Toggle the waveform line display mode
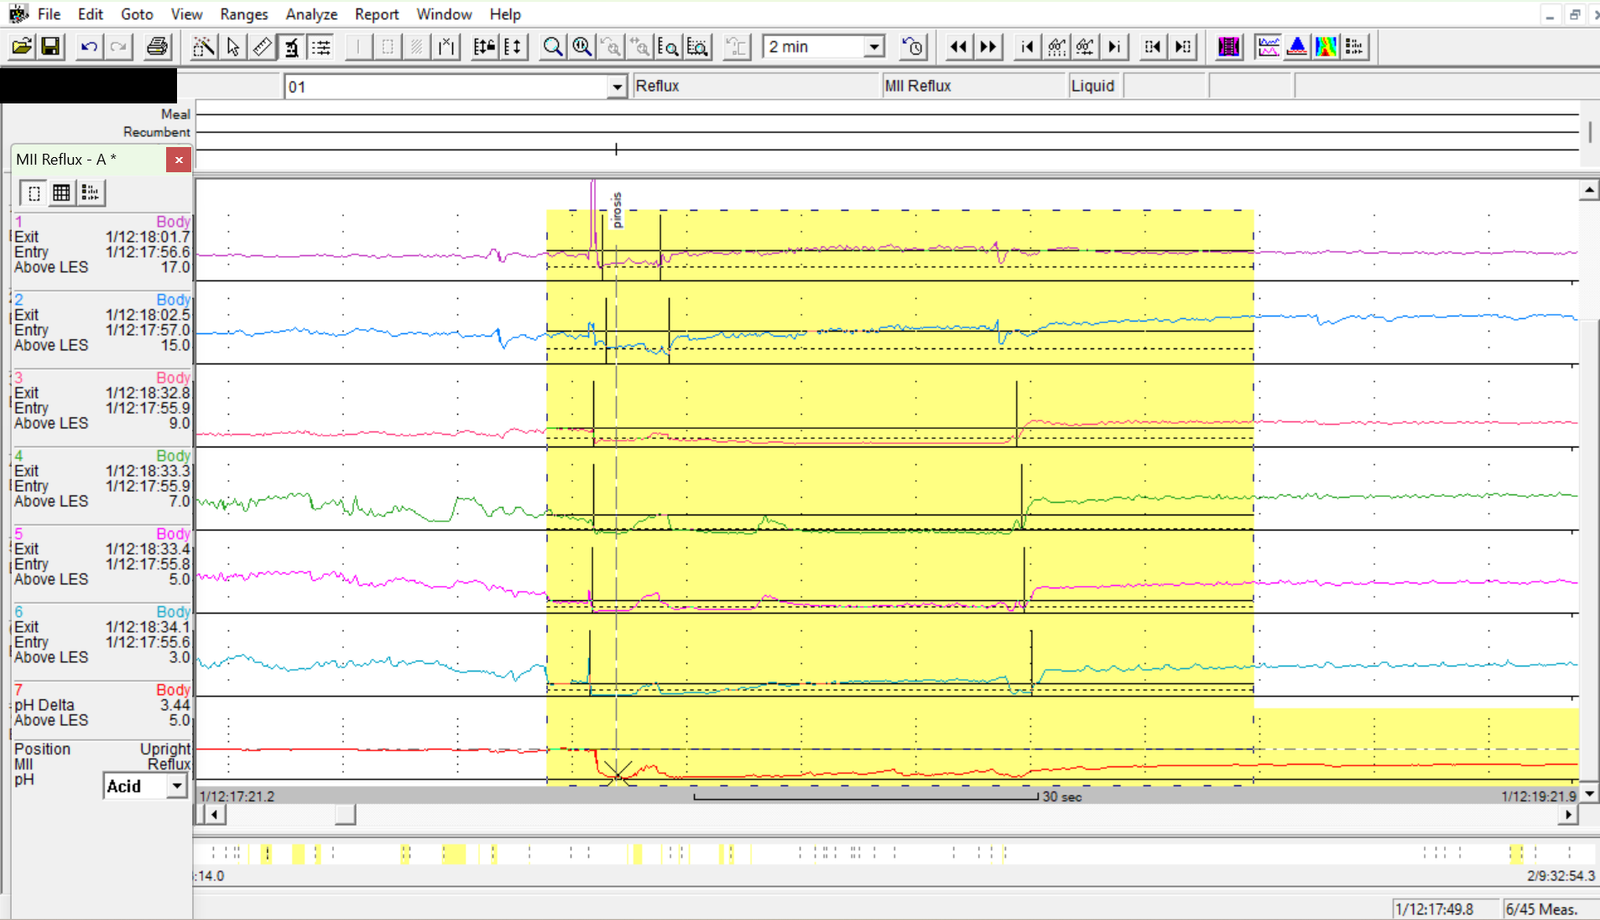 pos(1268,47)
